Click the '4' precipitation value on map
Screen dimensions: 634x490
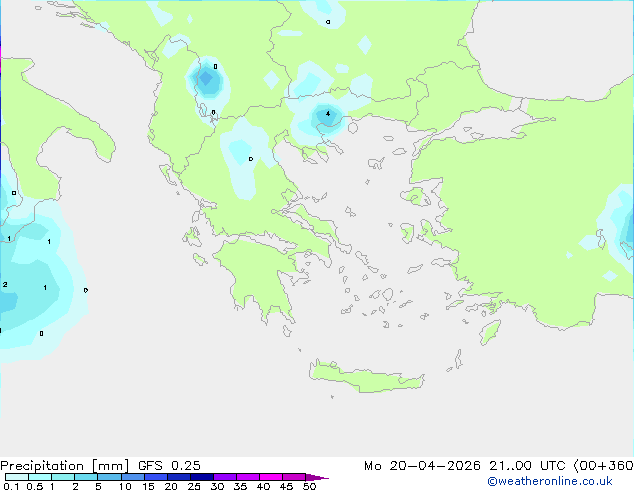tap(328, 114)
